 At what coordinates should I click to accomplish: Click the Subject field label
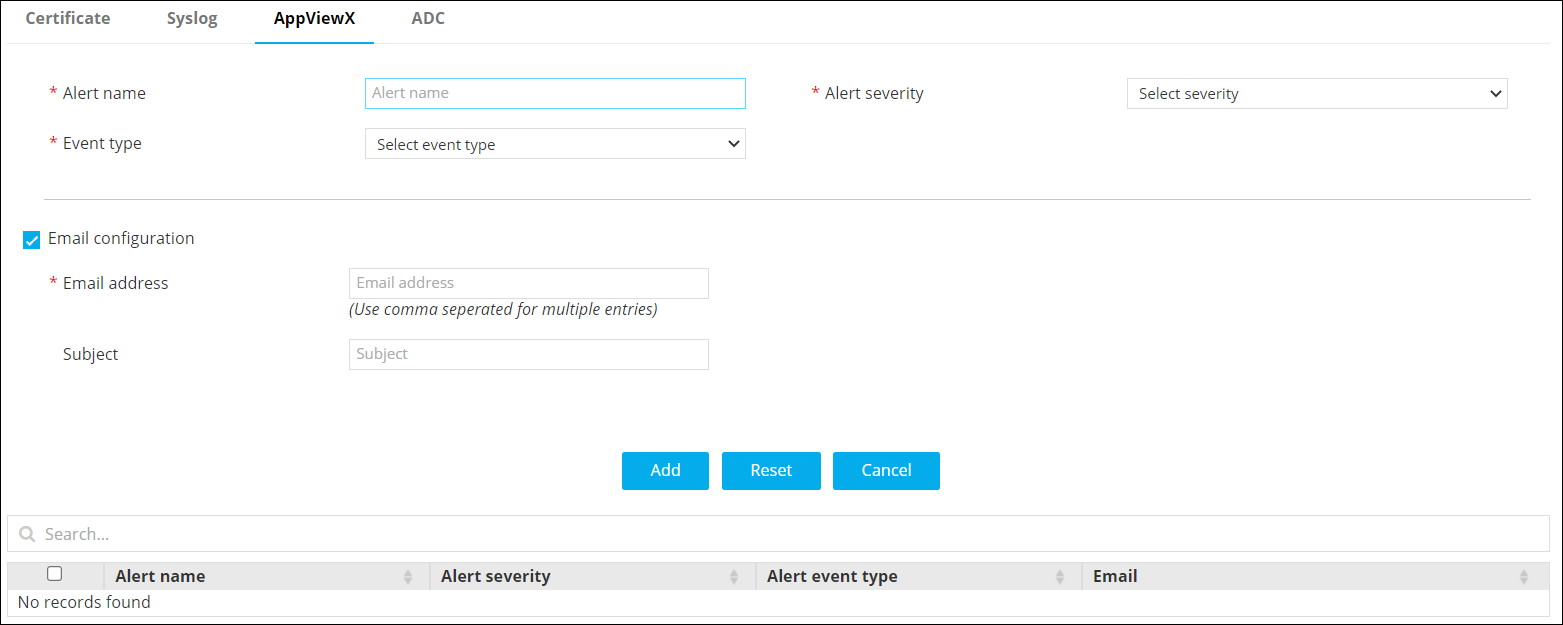90,354
